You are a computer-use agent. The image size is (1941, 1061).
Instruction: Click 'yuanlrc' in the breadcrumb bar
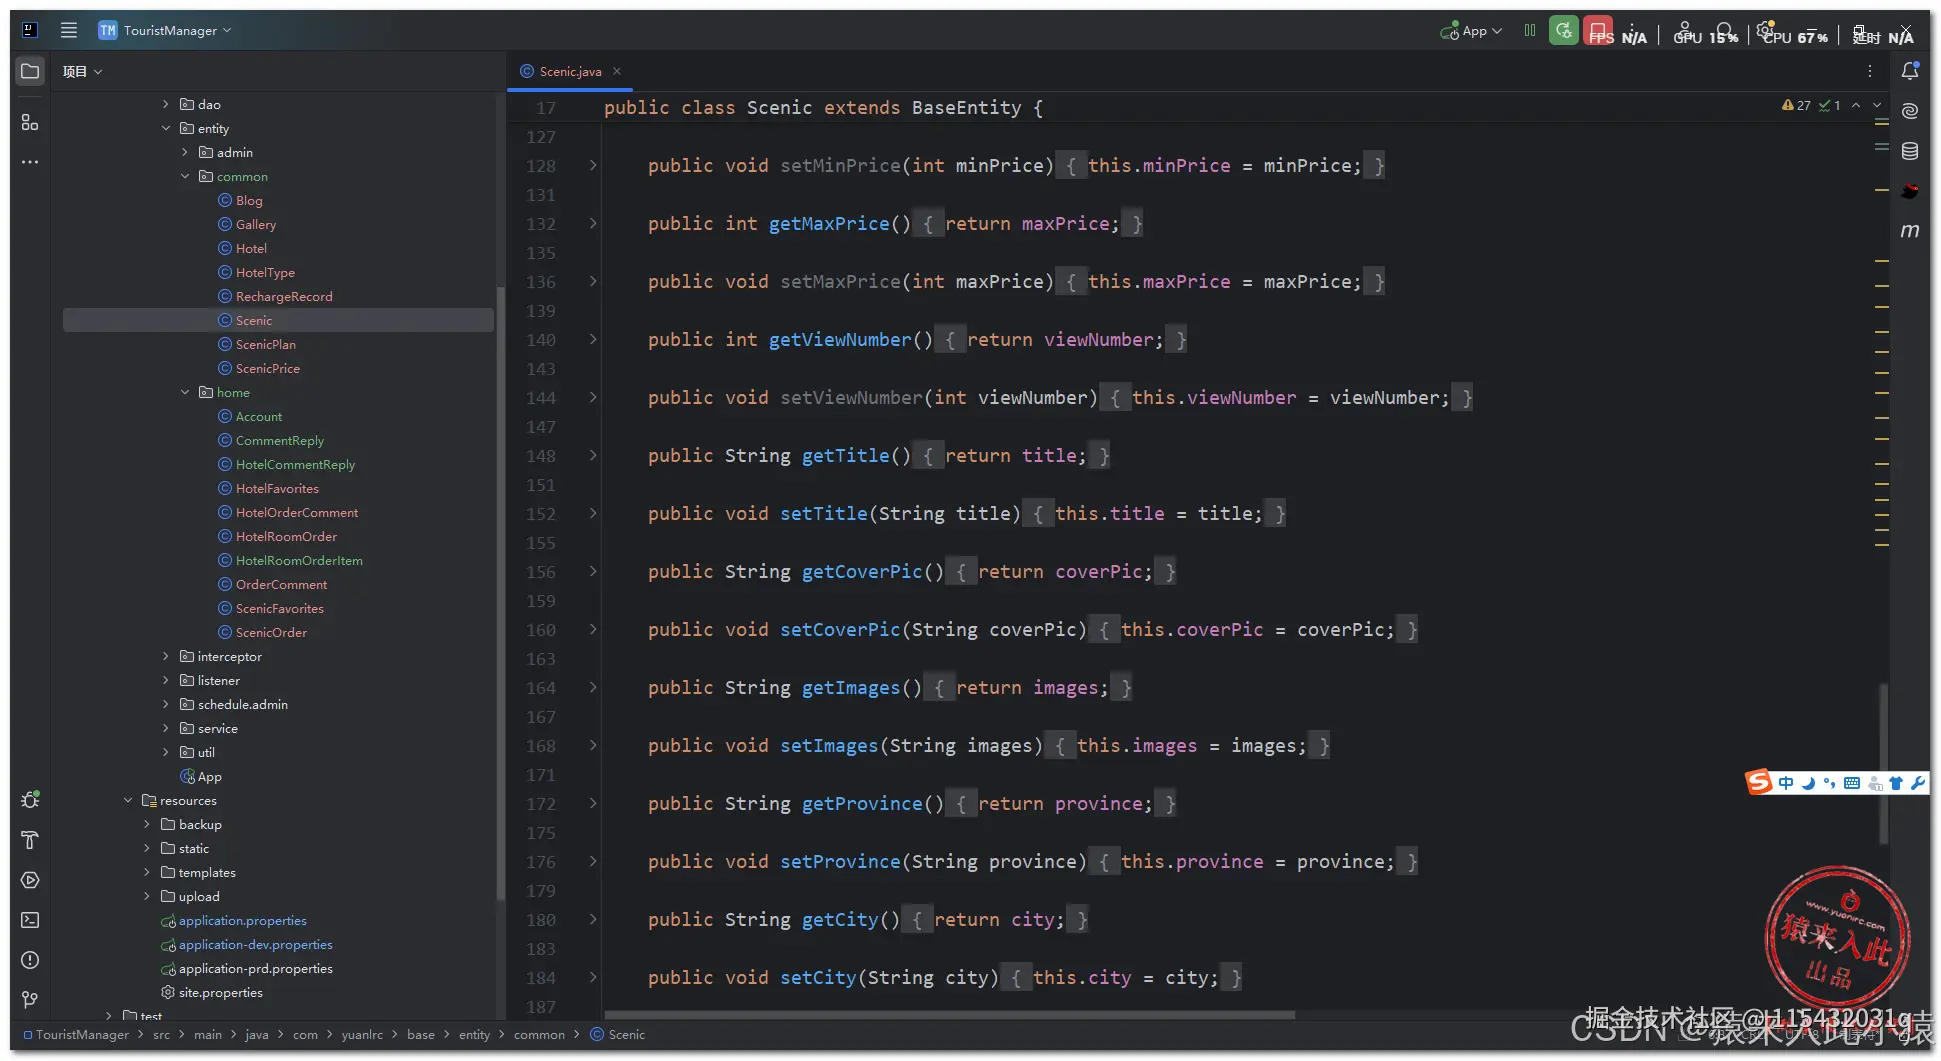(362, 1034)
